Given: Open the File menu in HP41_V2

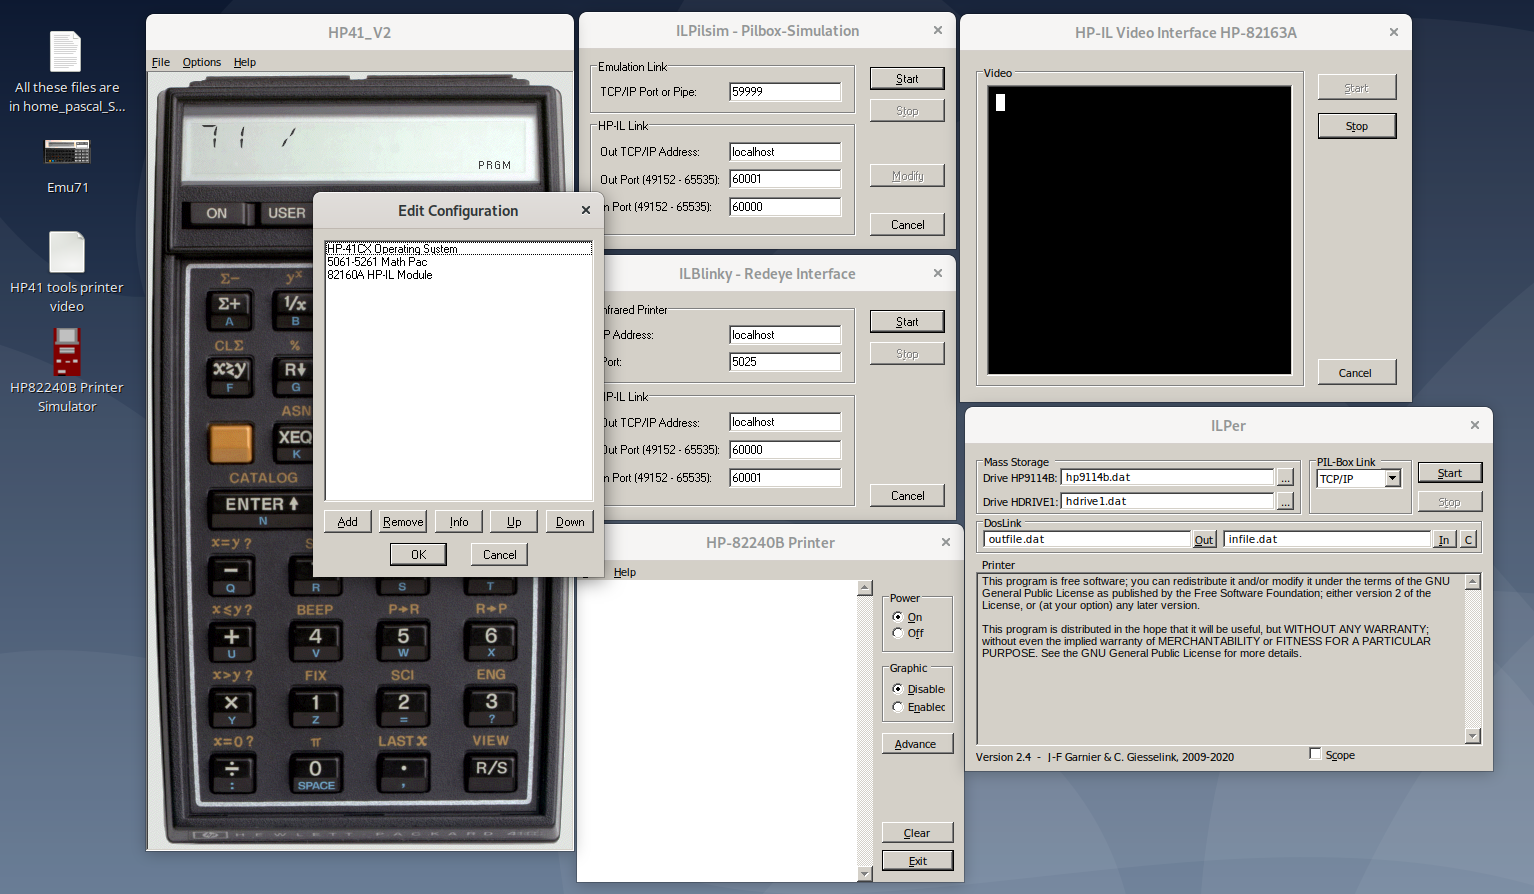Looking at the screenshot, I should click(x=160, y=62).
